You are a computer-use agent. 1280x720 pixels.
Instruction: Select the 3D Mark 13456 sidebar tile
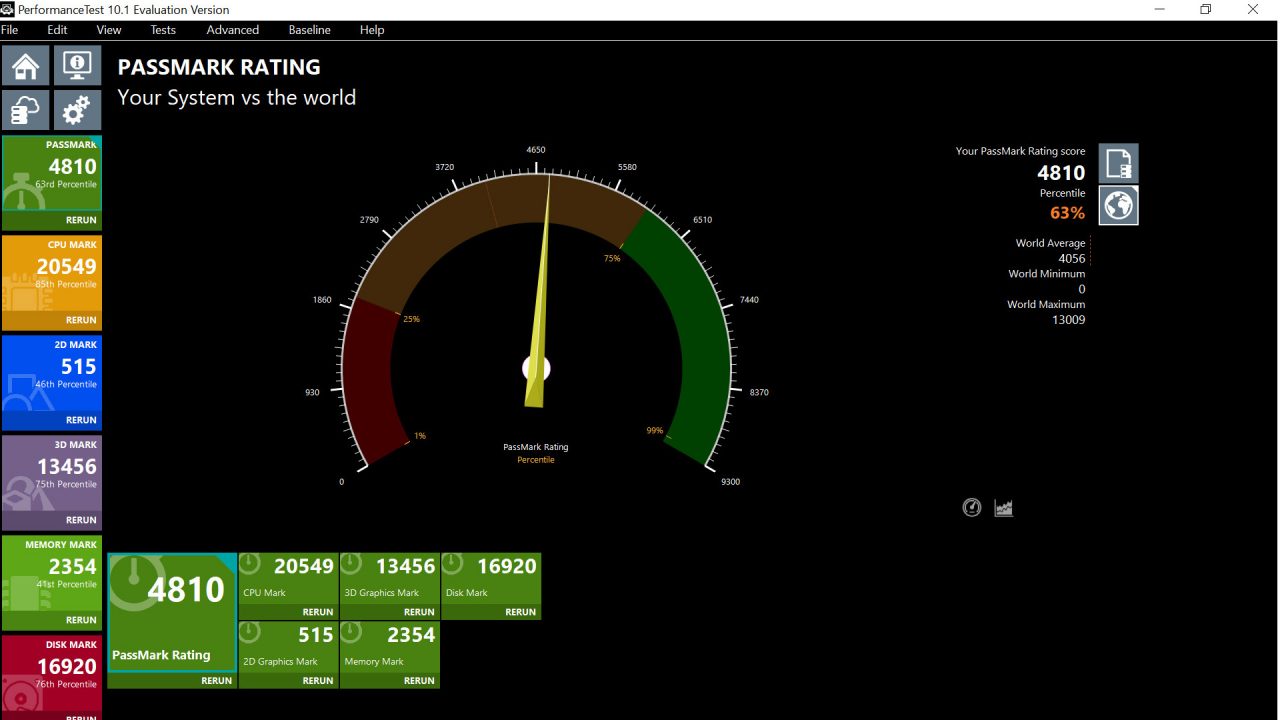click(x=52, y=482)
